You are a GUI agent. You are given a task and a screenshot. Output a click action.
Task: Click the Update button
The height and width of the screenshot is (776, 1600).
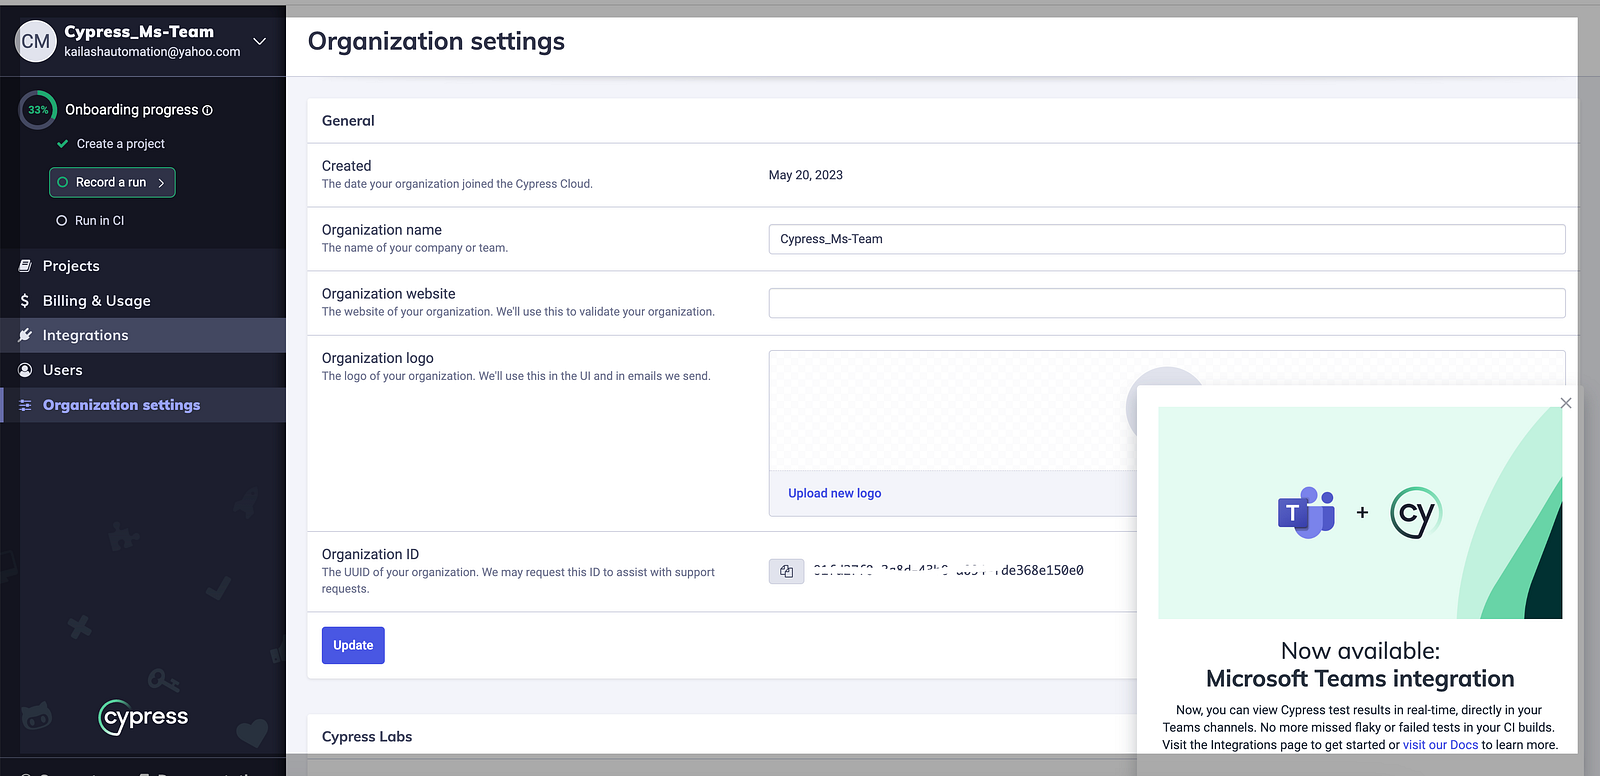353,645
